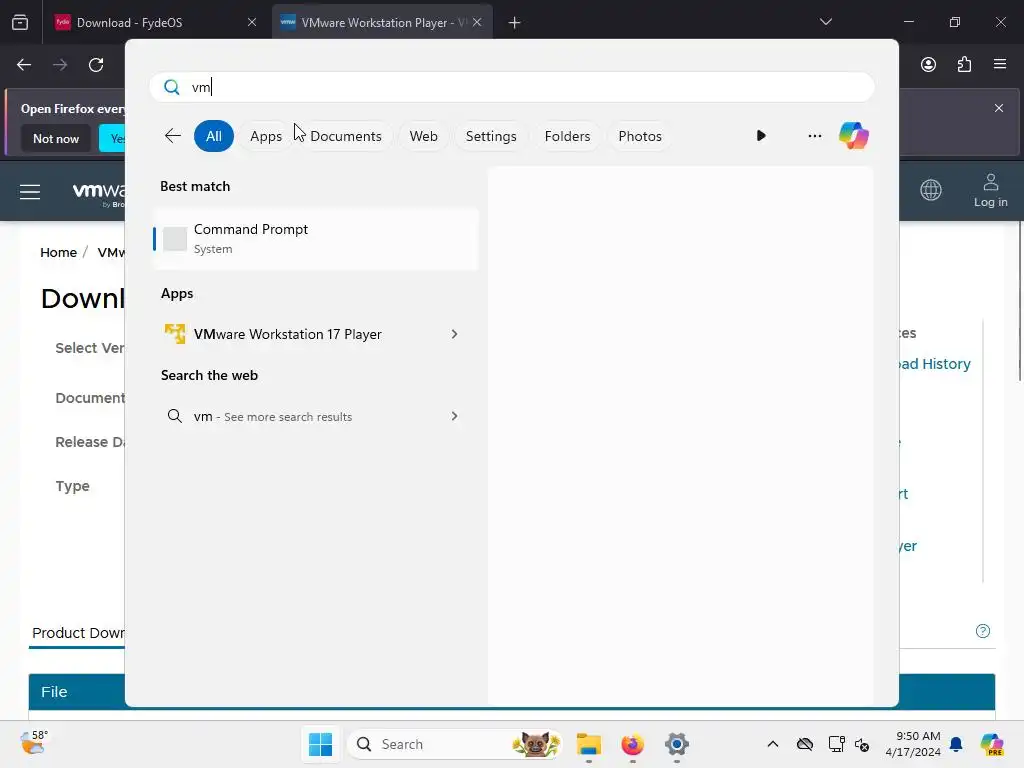Click Log in on VMware page
Image resolution: width=1024 pixels, height=768 pixels.
pos(990,191)
